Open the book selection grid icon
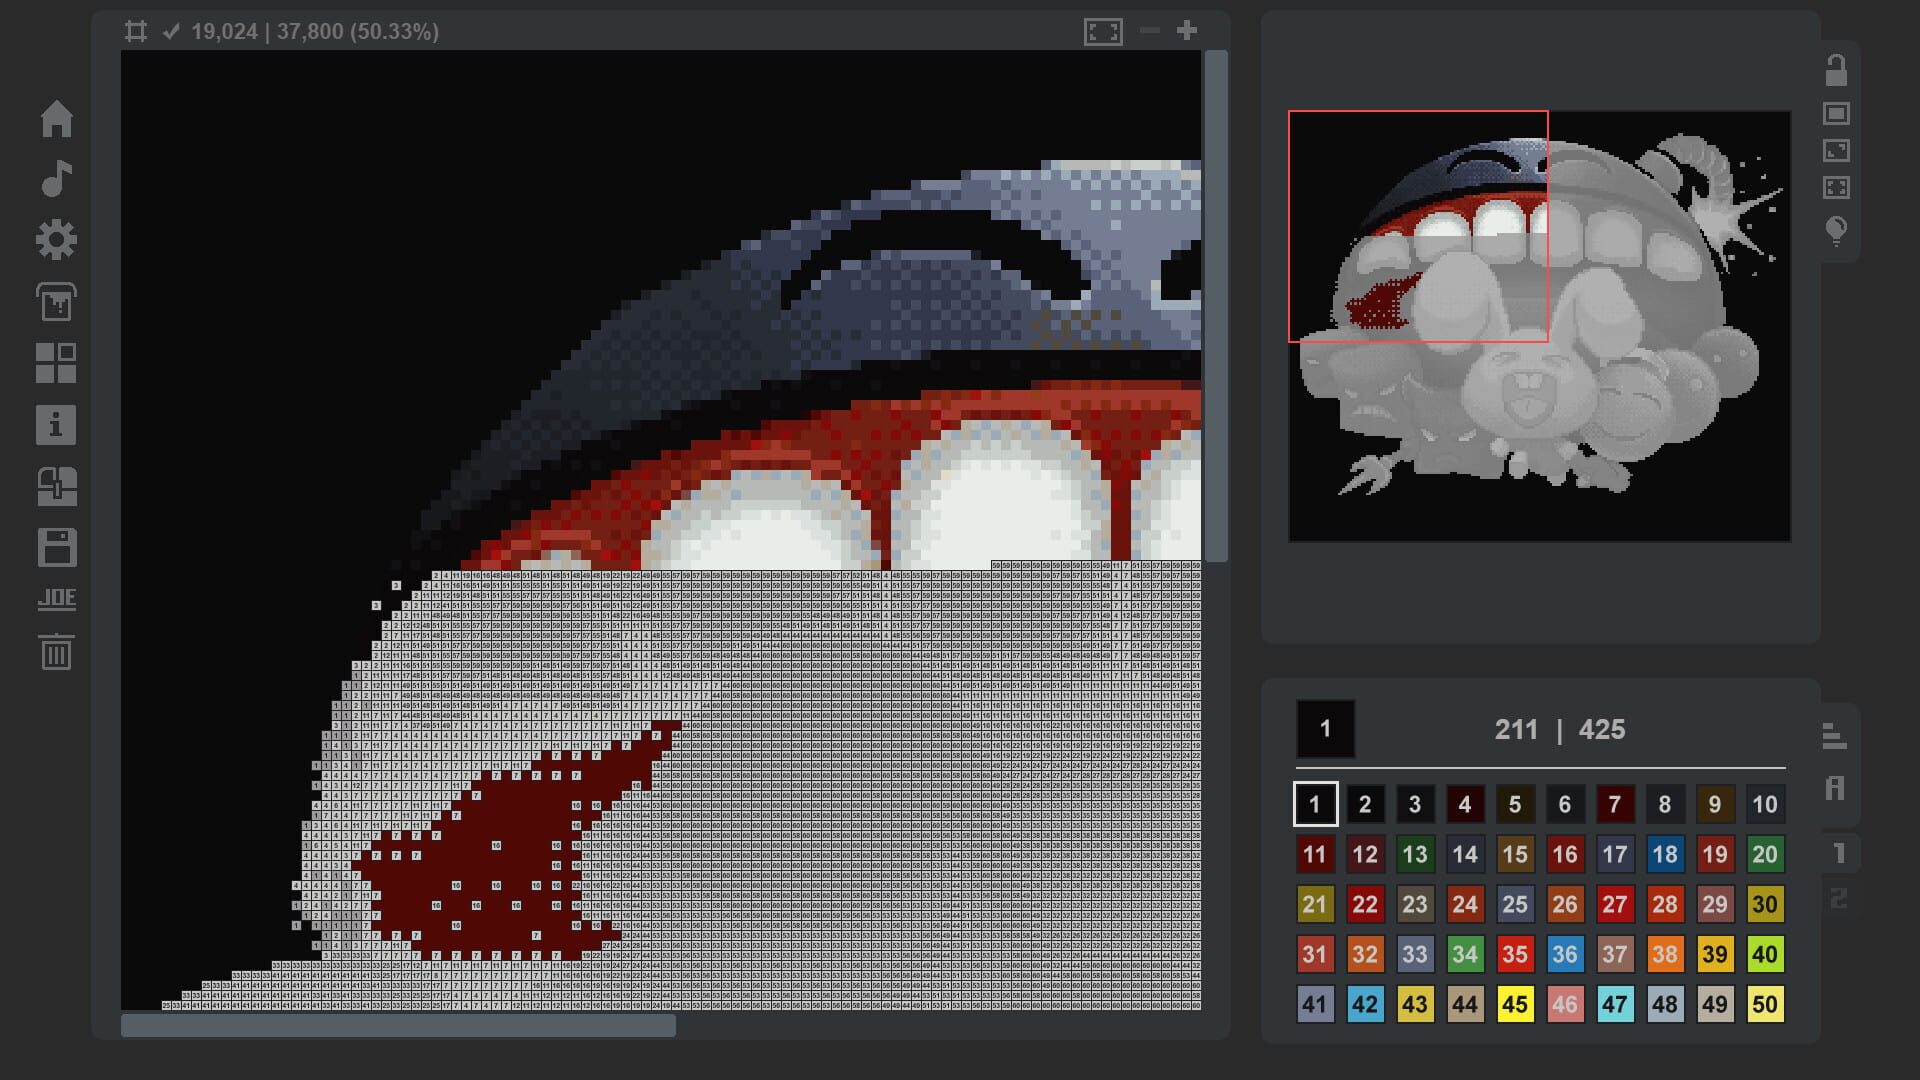1920x1080 pixels. [x=57, y=364]
